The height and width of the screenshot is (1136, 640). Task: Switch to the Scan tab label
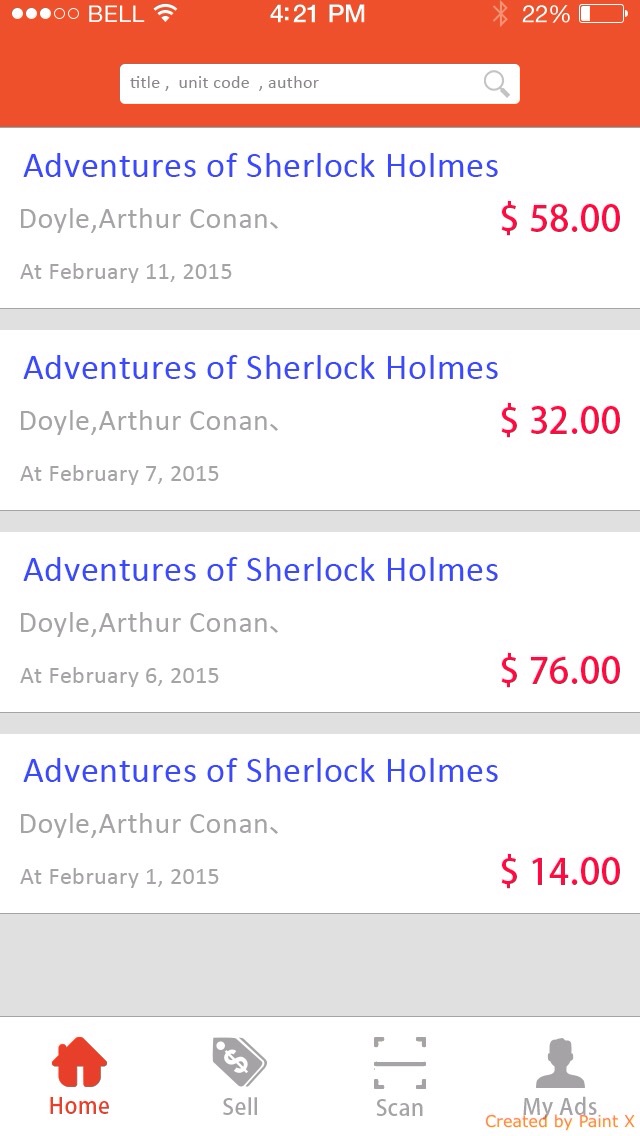click(399, 1108)
